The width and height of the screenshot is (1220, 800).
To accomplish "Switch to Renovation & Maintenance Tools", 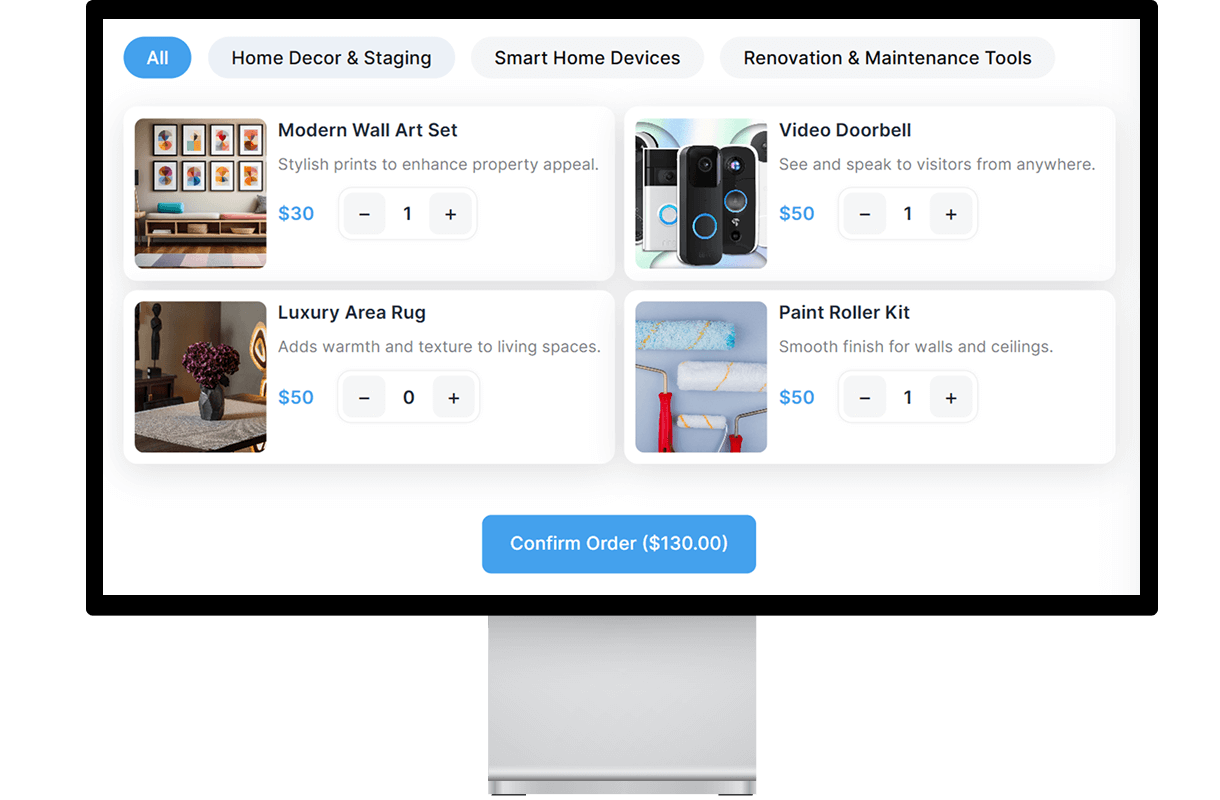I will click(887, 58).
